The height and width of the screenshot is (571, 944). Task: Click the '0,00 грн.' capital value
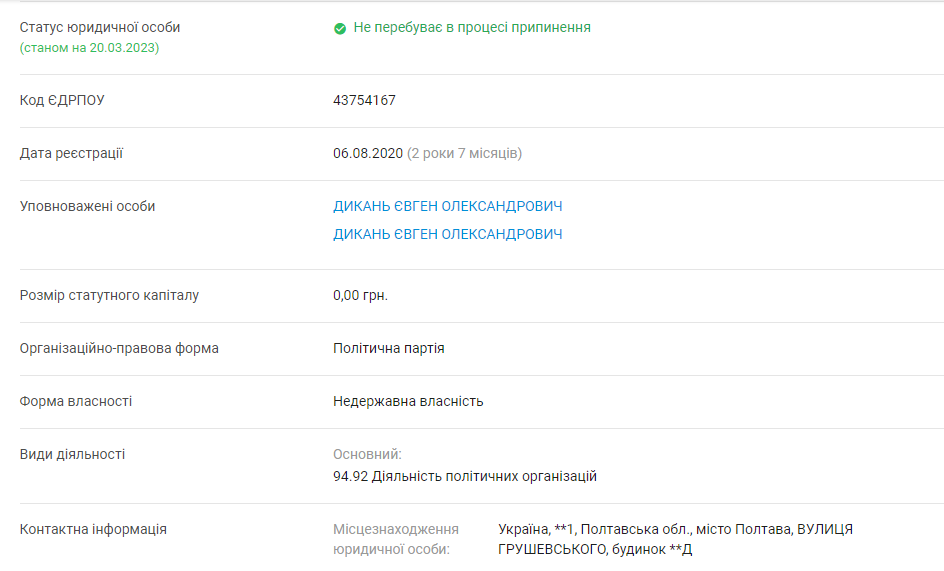360,295
